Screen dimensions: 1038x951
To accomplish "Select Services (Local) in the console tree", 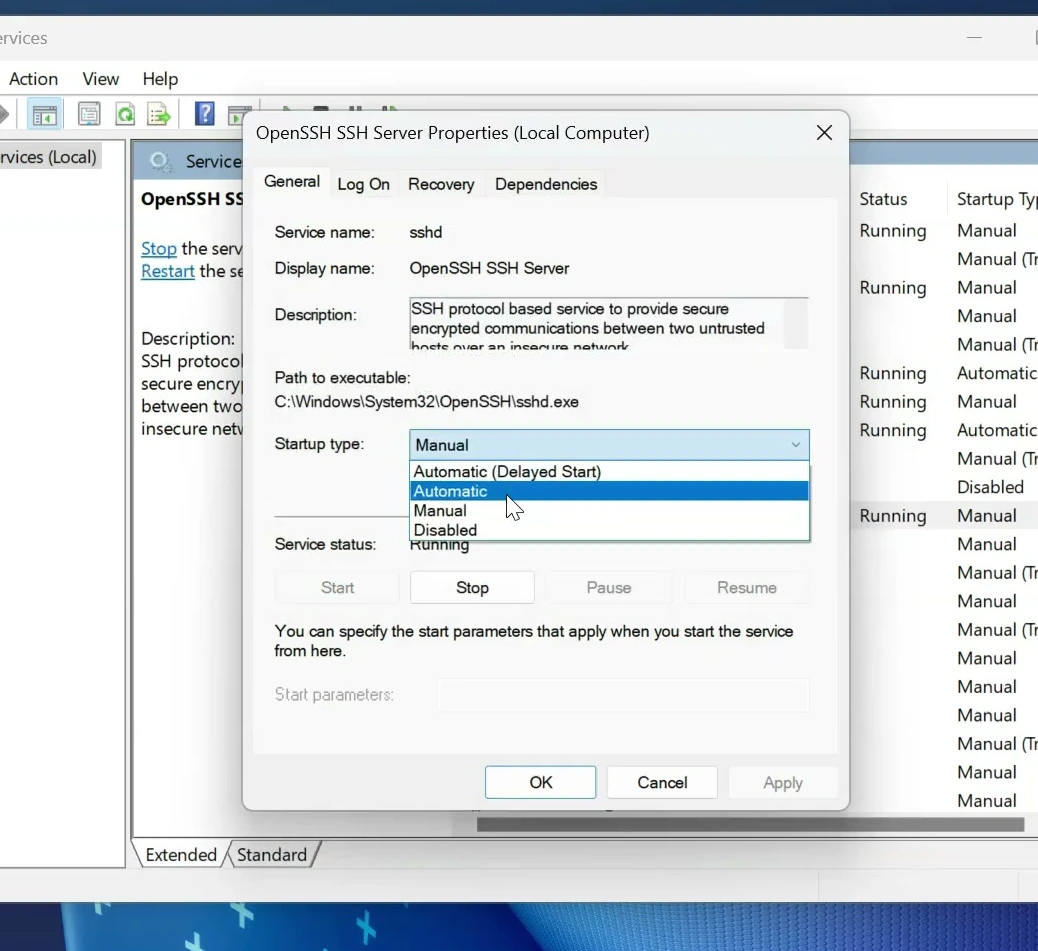I will click(x=48, y=157).
